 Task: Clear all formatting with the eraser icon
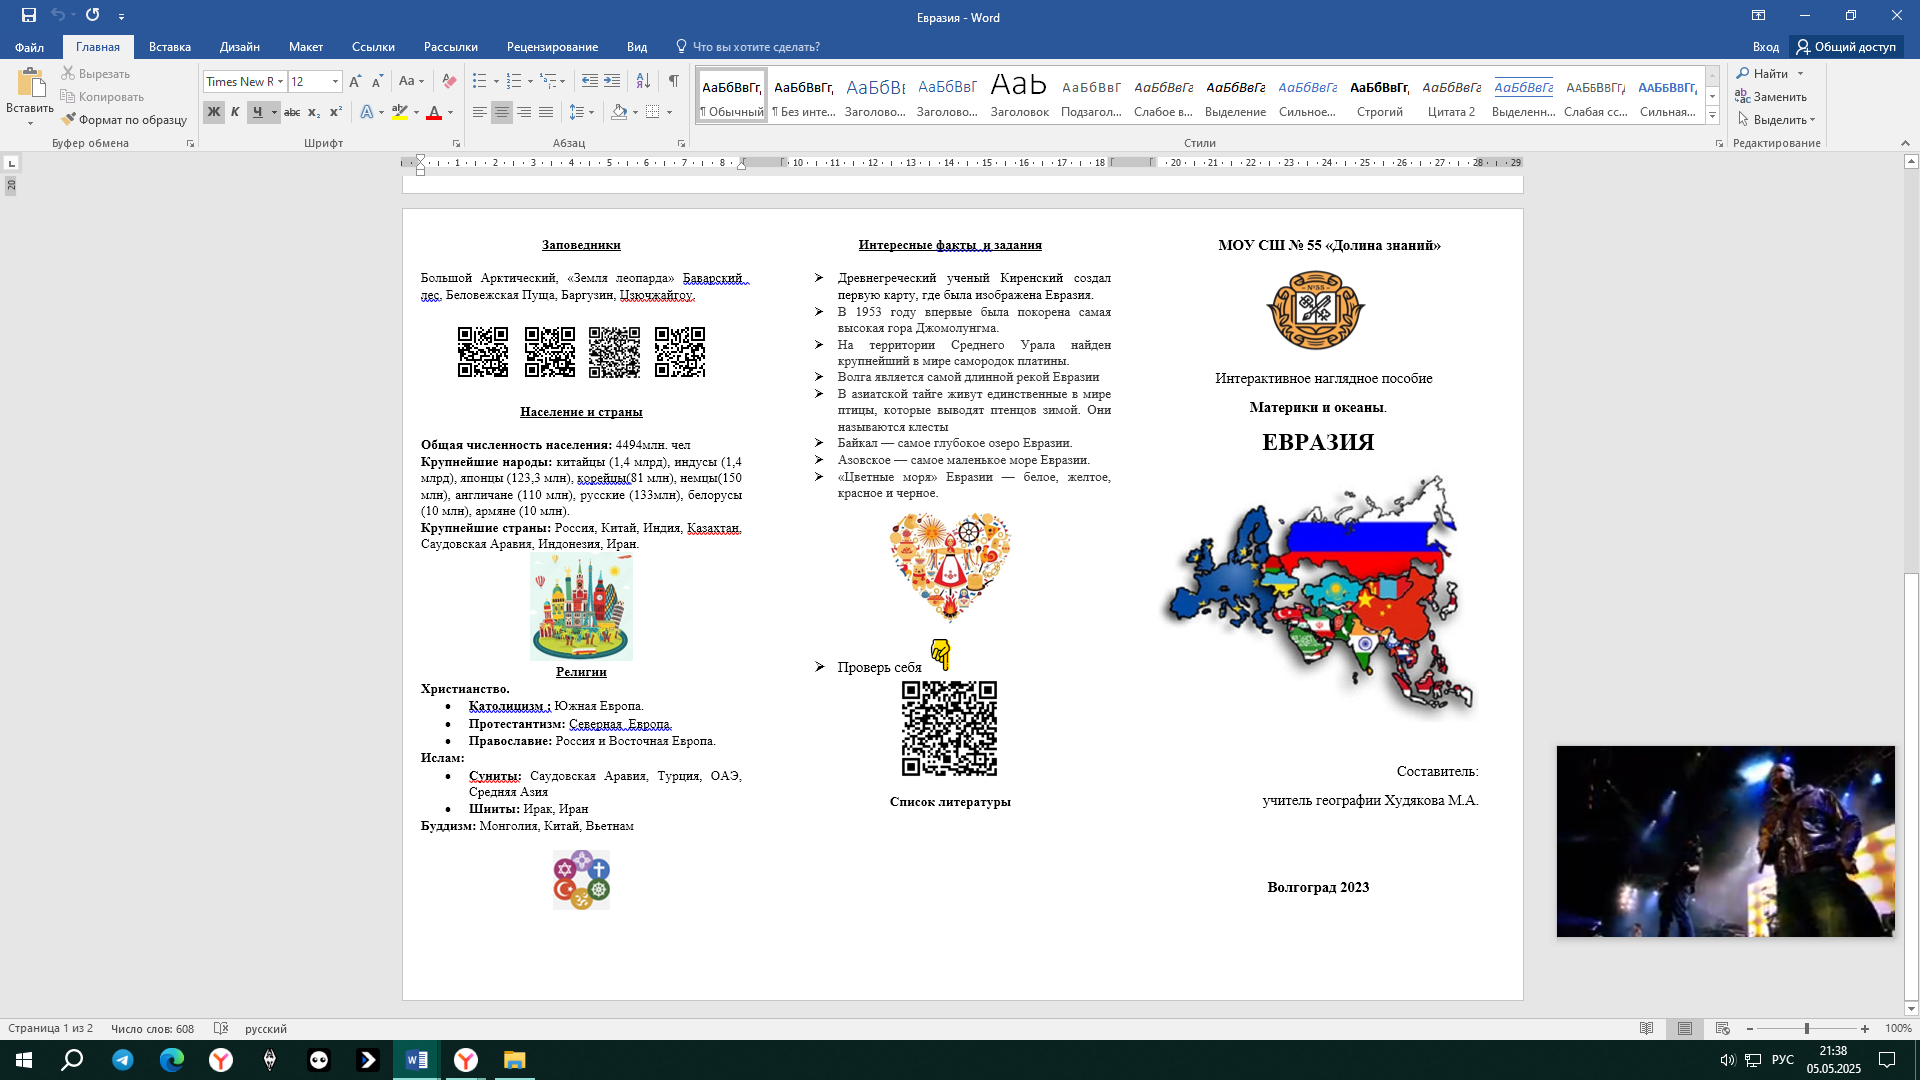click(x=449, y=82)
